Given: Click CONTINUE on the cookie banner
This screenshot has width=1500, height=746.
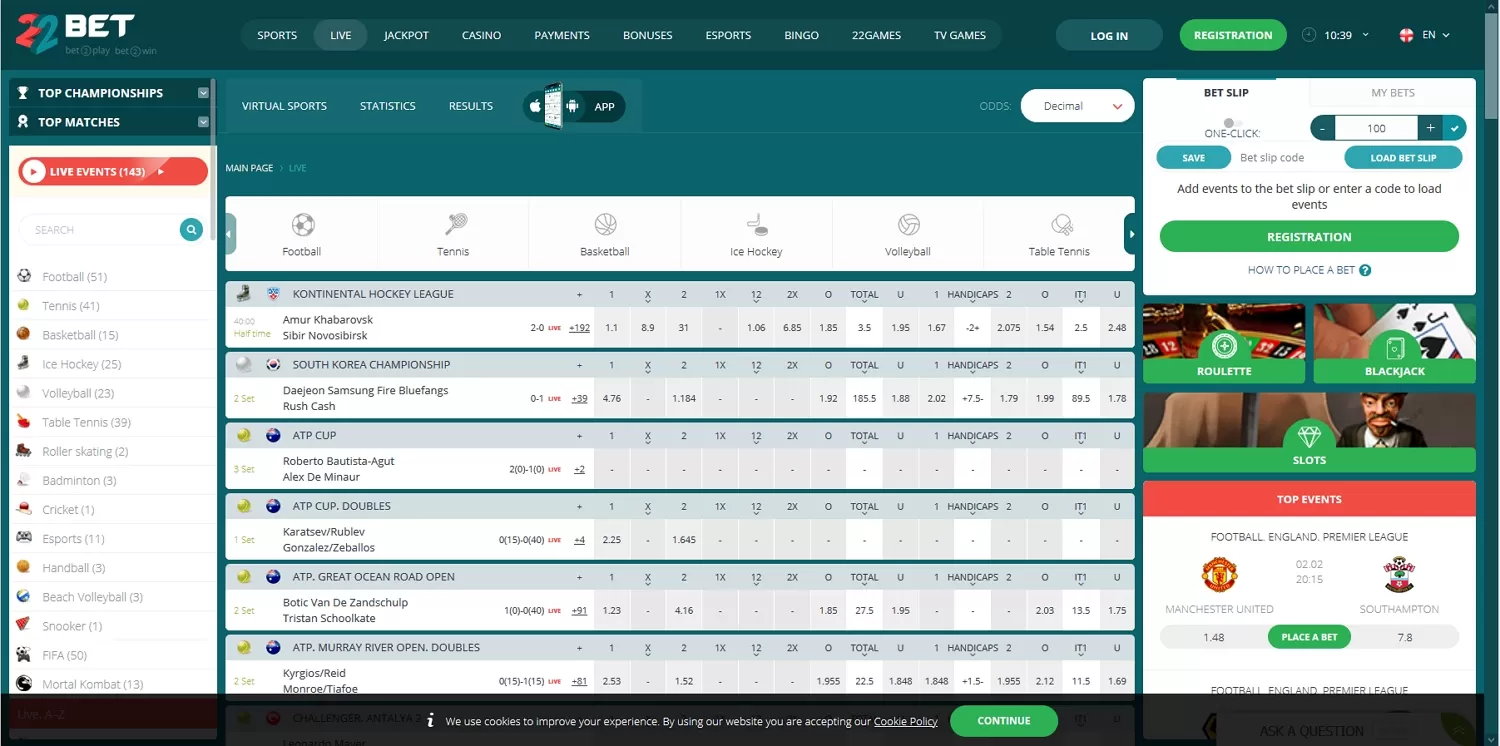Looking at the screenshot, I should pyautogui.click(x=1004, y=721).
